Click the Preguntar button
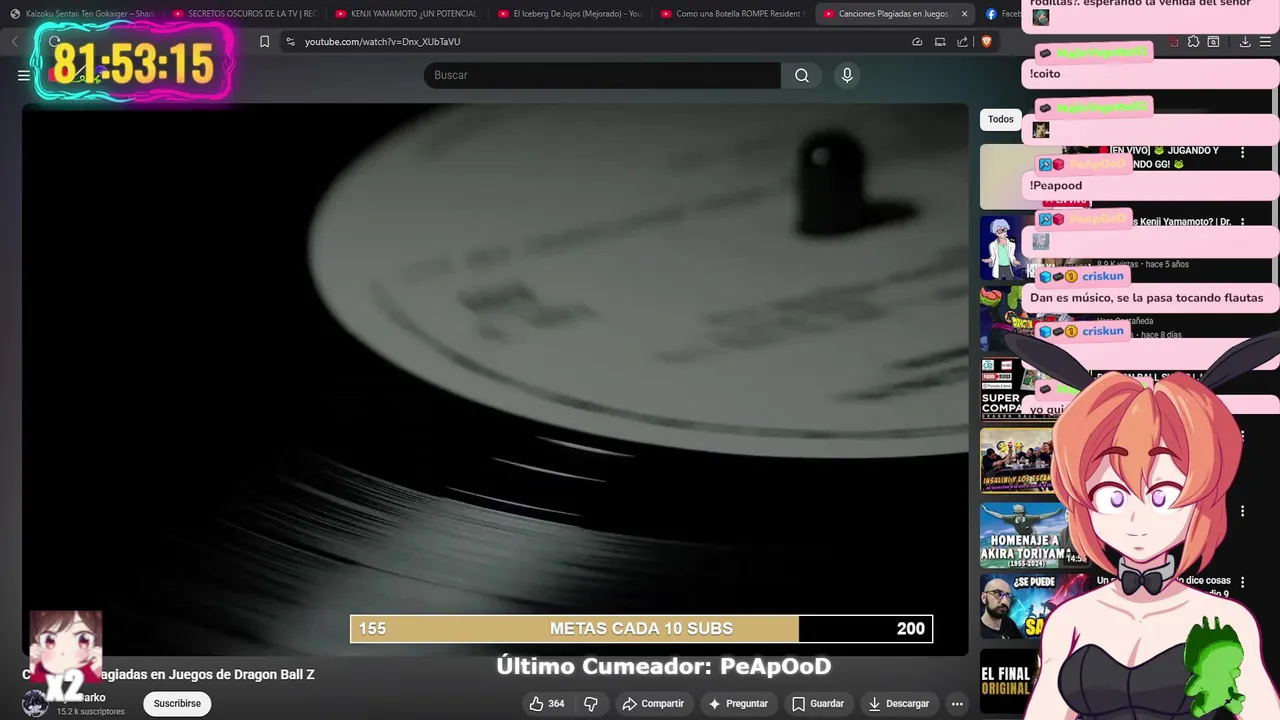1280x720 pixels. [x=738, y=704]
